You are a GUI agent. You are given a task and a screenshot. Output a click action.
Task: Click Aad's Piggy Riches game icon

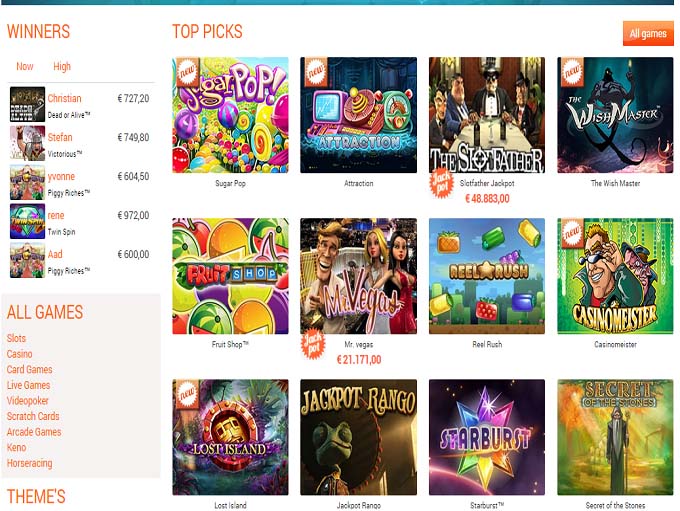point(27,260)
